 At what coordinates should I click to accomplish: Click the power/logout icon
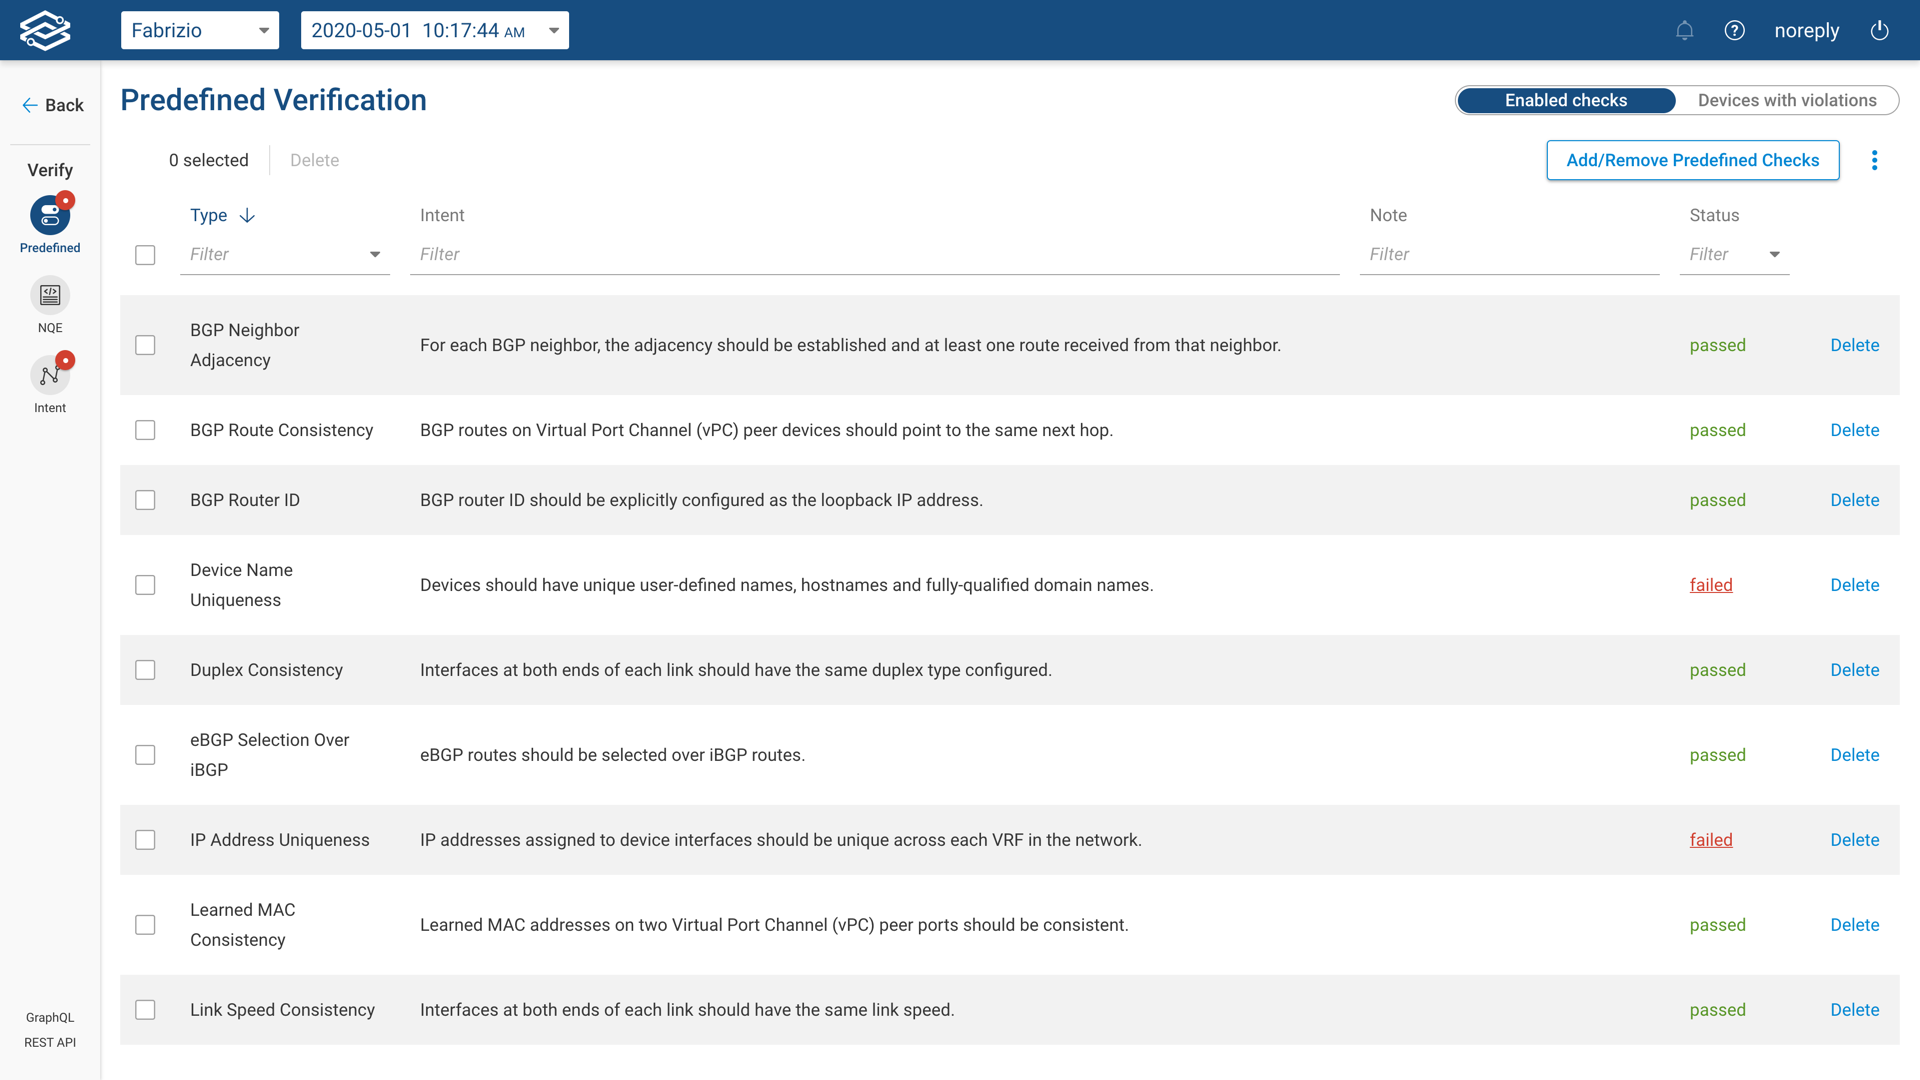click(x=1879, y=30)
